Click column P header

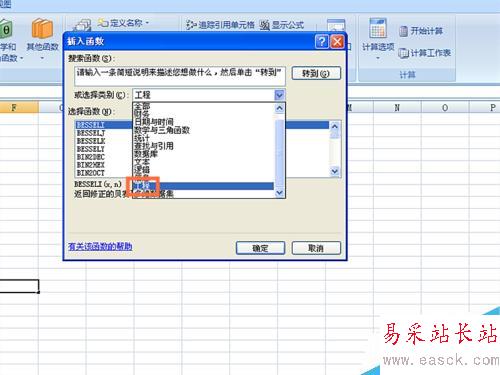pos(485,107)
